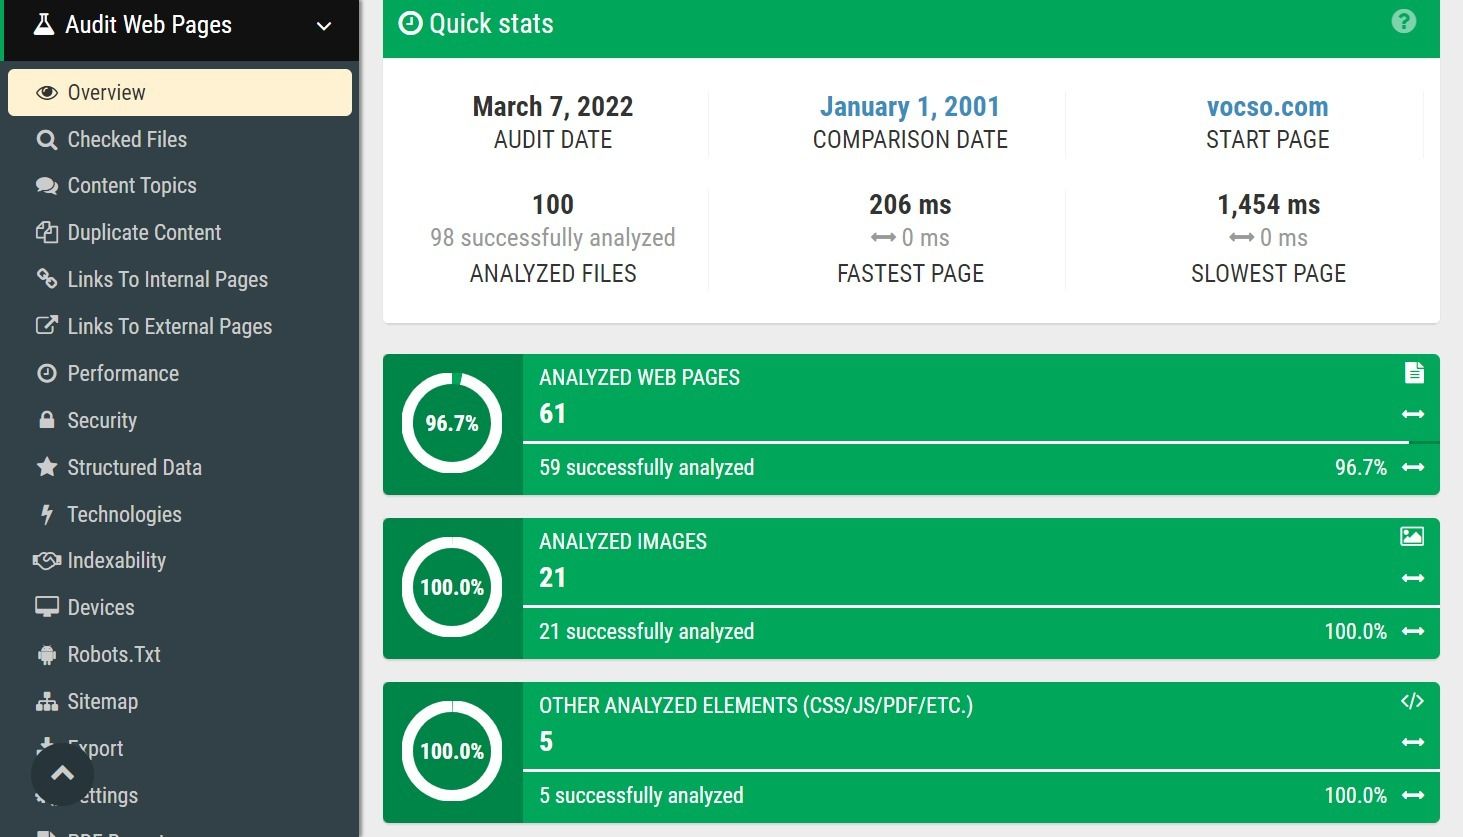Open the Analyzed Images title
Image resolution: width=1463 pixels, height=837 pixels.
point(623,541)
